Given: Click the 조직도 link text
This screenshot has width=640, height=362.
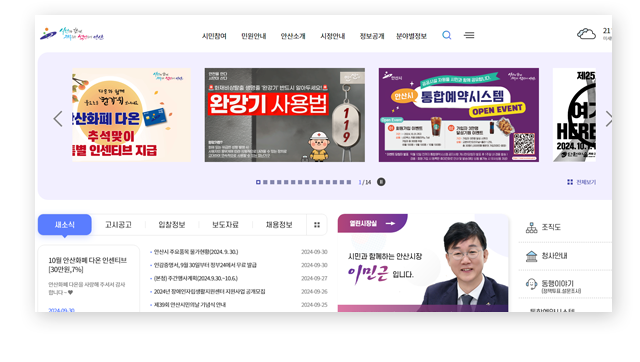Looking at the screenshot, I should pyautogui.click(x=551, y=227).
